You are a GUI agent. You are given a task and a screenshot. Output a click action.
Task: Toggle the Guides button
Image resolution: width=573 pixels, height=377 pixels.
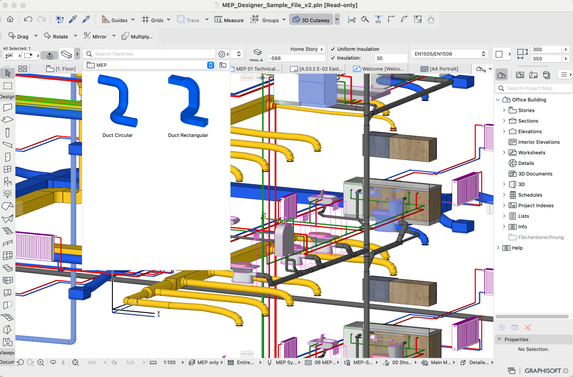click(114, 20)
